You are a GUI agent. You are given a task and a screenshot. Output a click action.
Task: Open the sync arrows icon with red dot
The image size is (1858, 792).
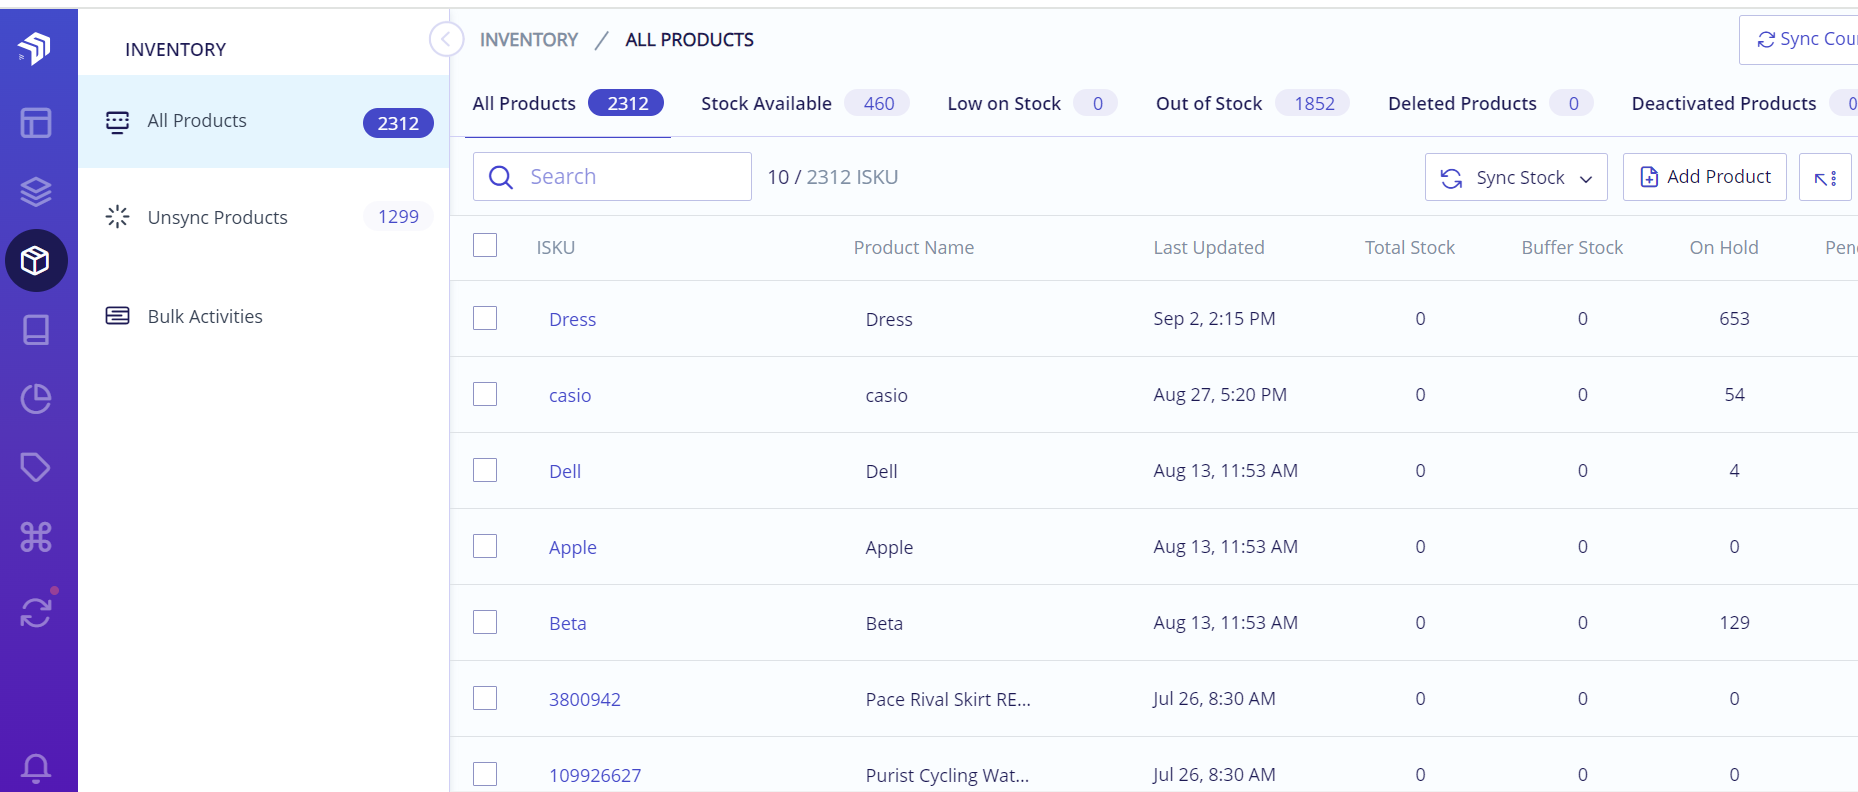tap(36, 611)
